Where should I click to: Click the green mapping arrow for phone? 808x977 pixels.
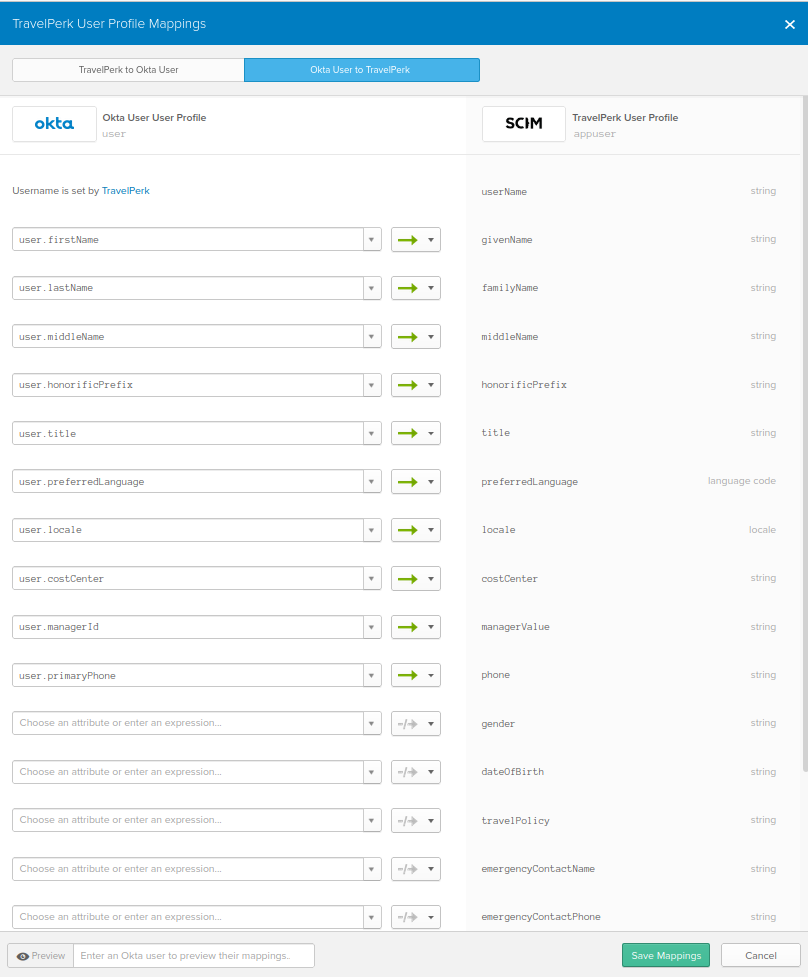[407, 675]
